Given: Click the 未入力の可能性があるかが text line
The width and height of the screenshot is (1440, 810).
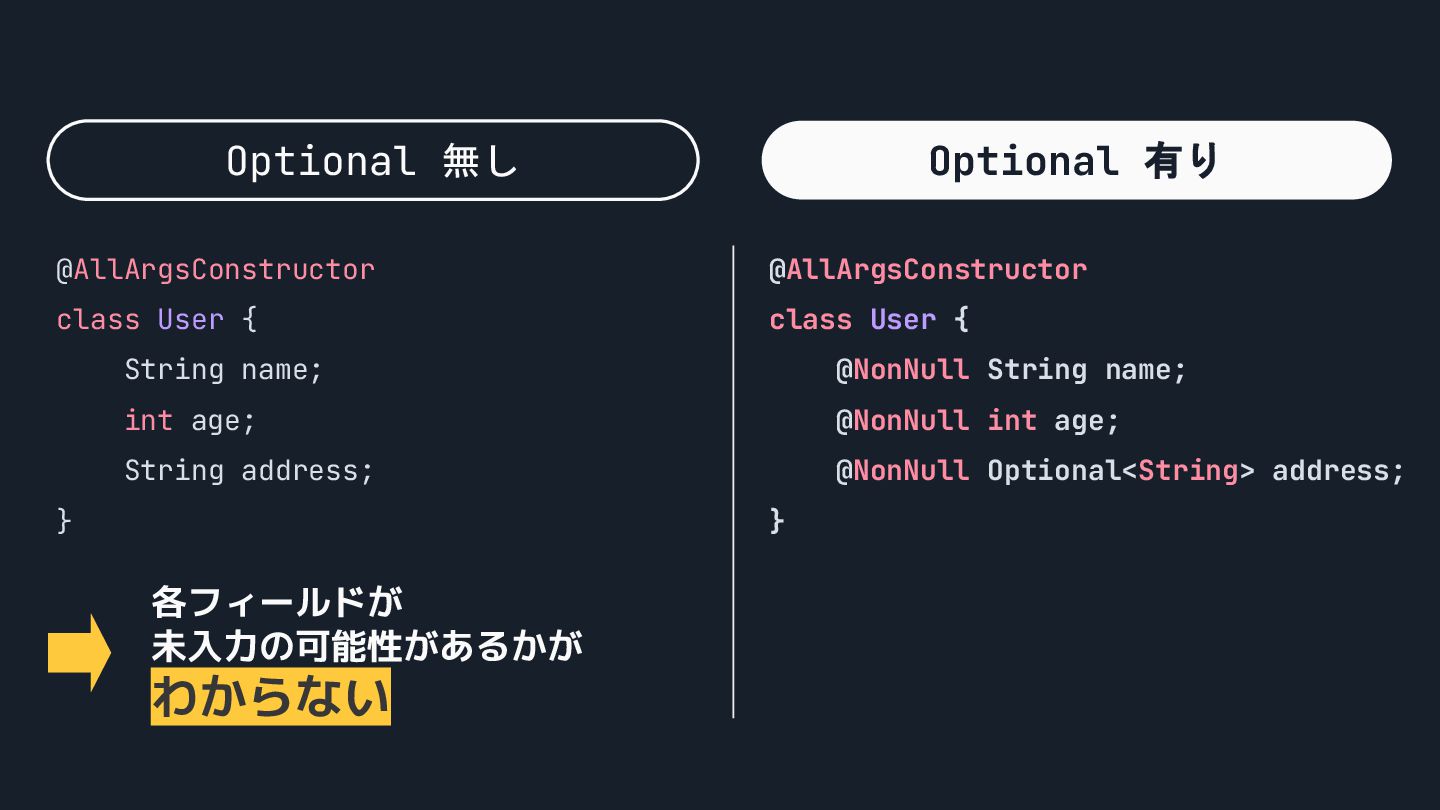Looking at the screenshot, I should click(367, 646).
